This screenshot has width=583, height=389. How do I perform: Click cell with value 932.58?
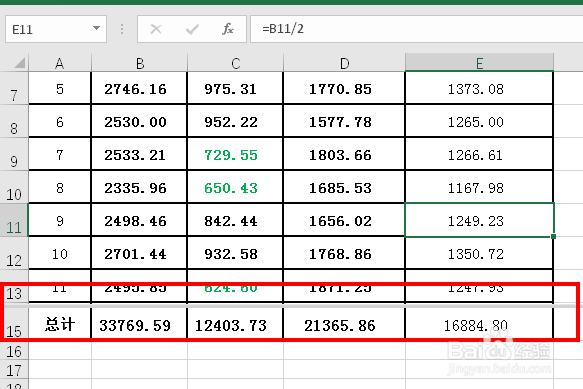coord(235,253)
